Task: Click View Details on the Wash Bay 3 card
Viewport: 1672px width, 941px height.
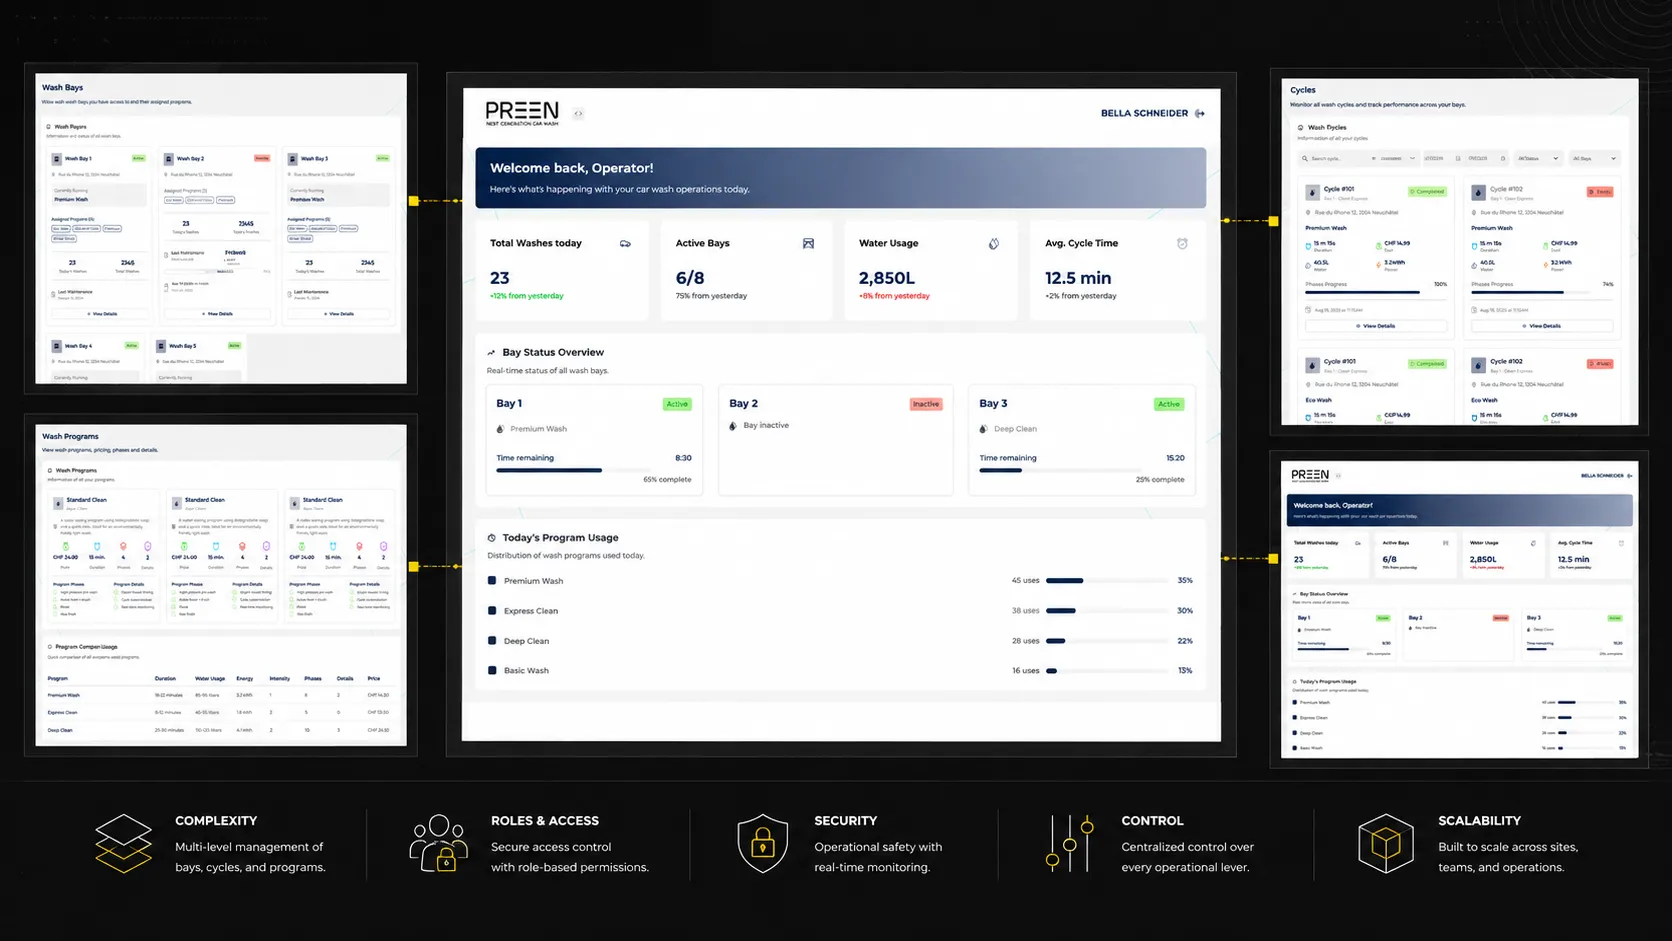Action: (338, 314)
